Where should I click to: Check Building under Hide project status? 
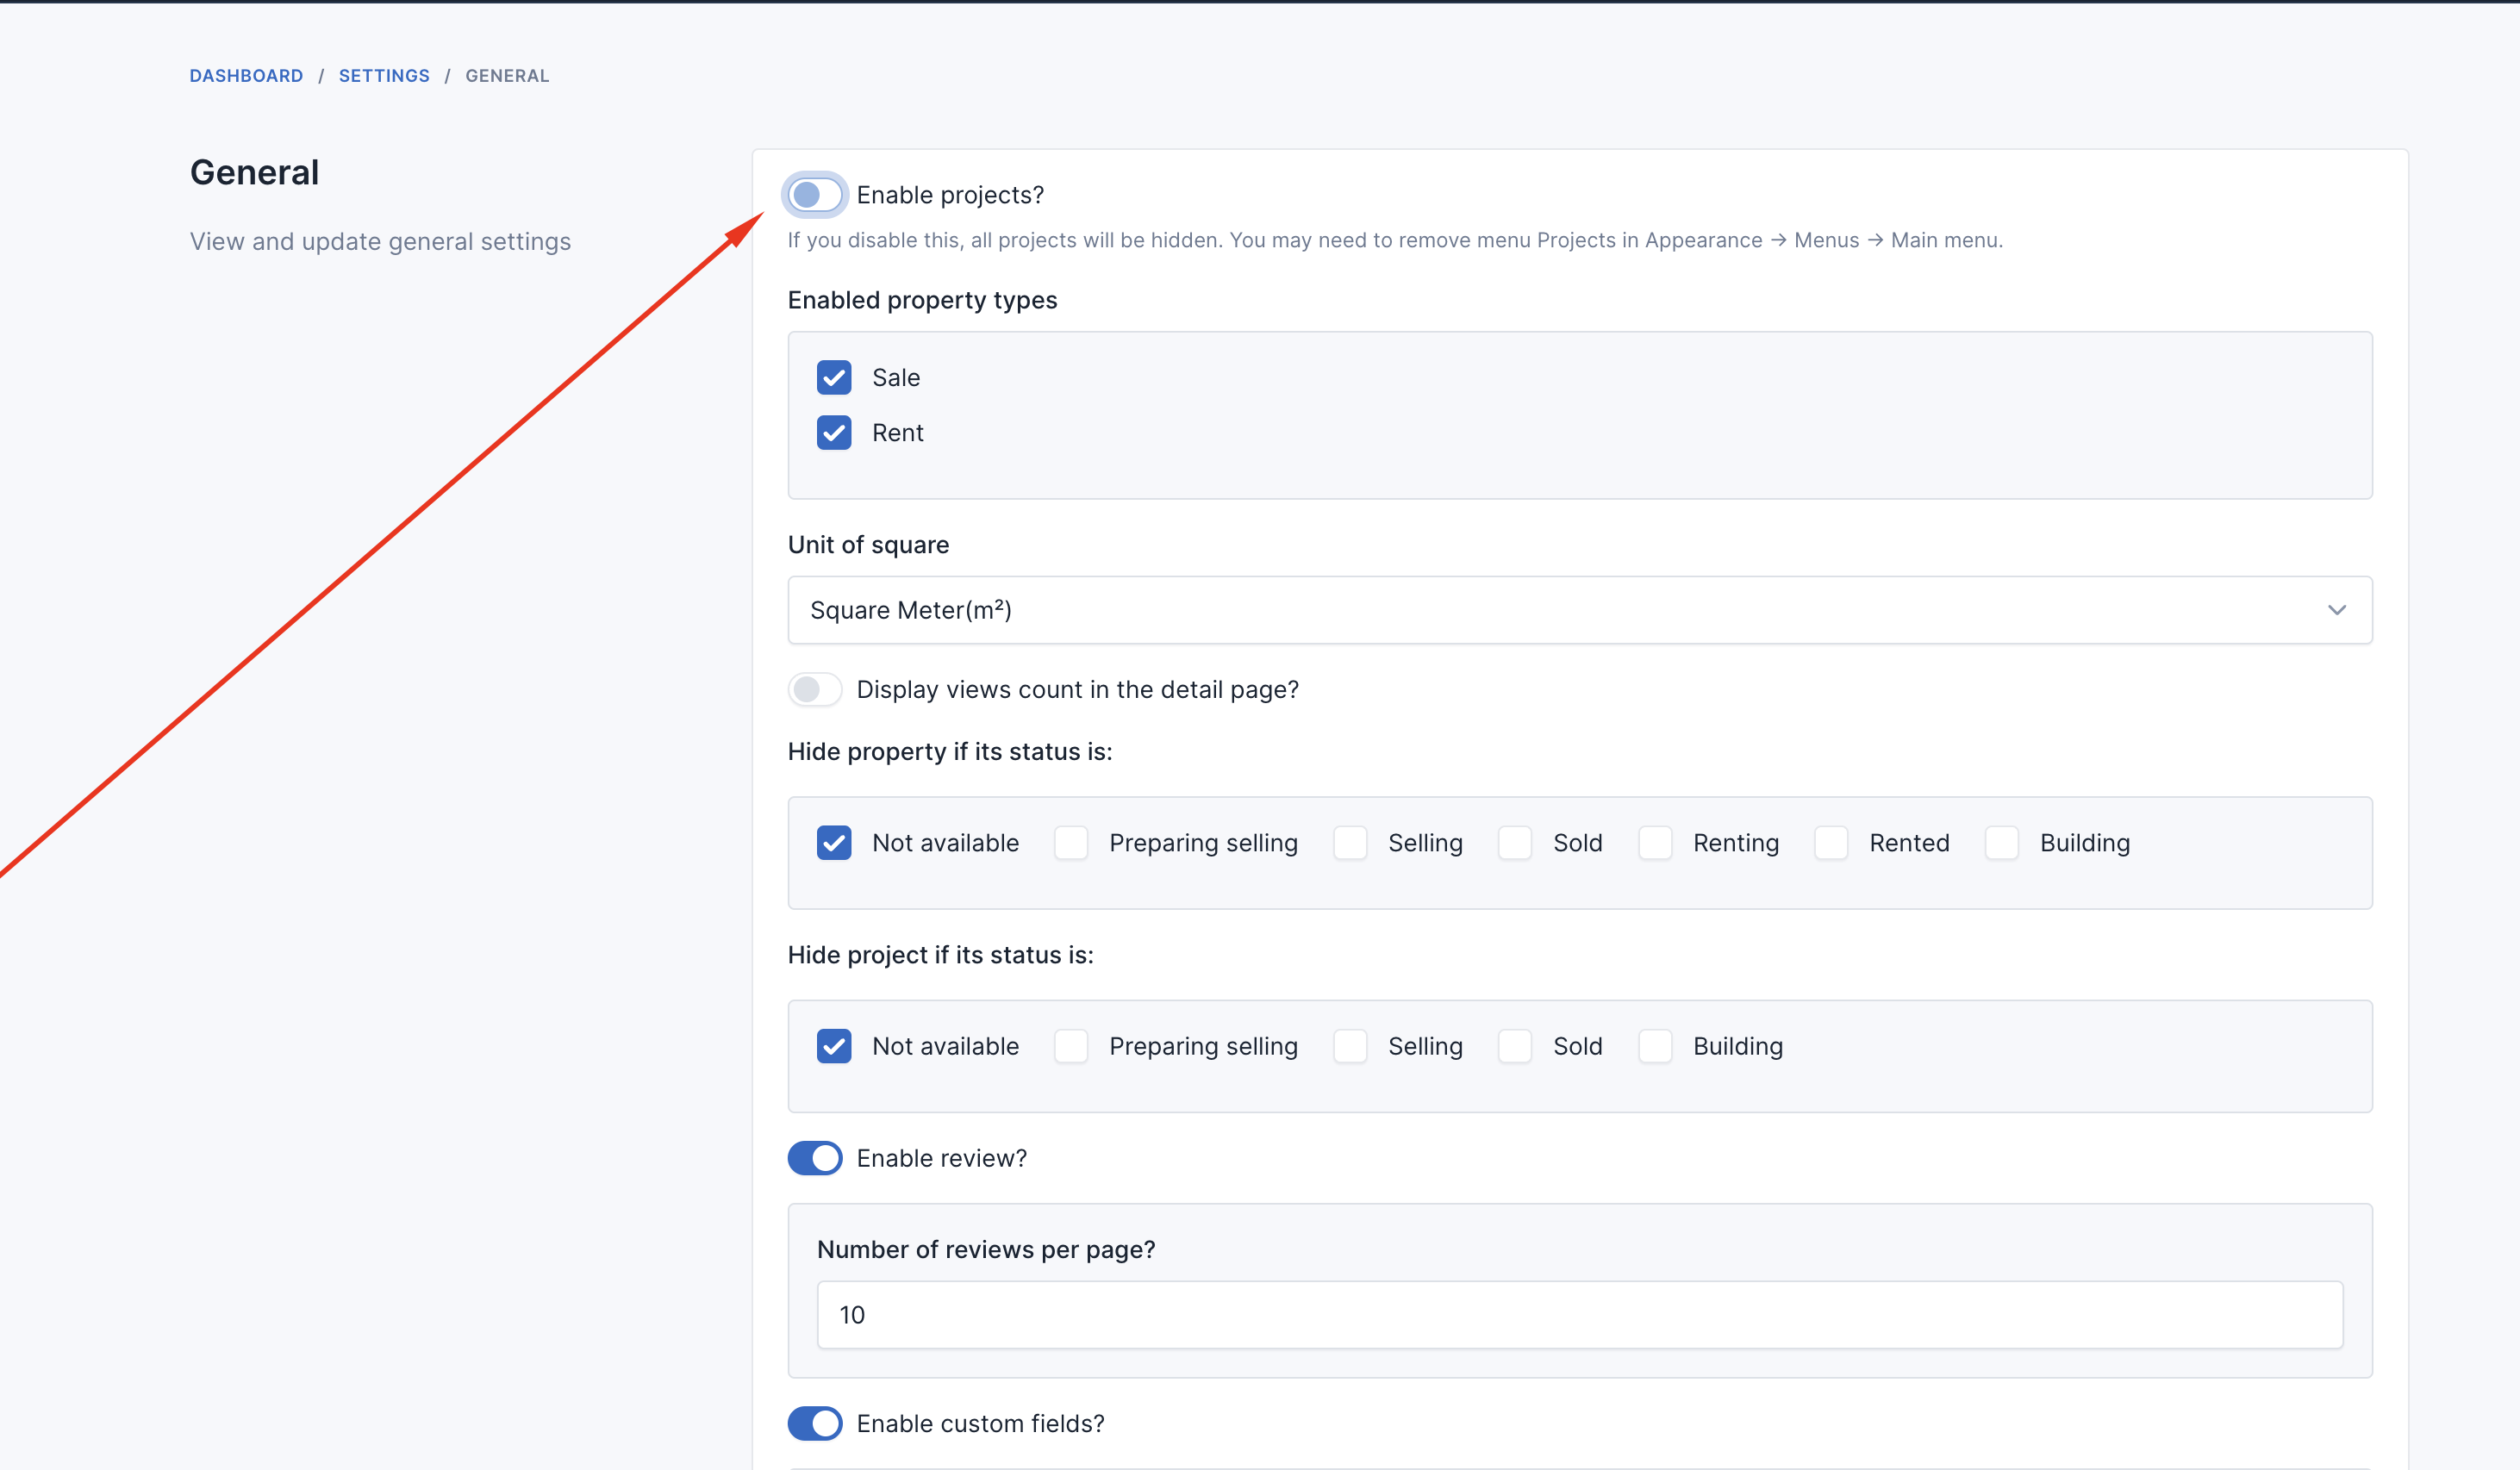pyautogui.click(x=1655, y=1046)
